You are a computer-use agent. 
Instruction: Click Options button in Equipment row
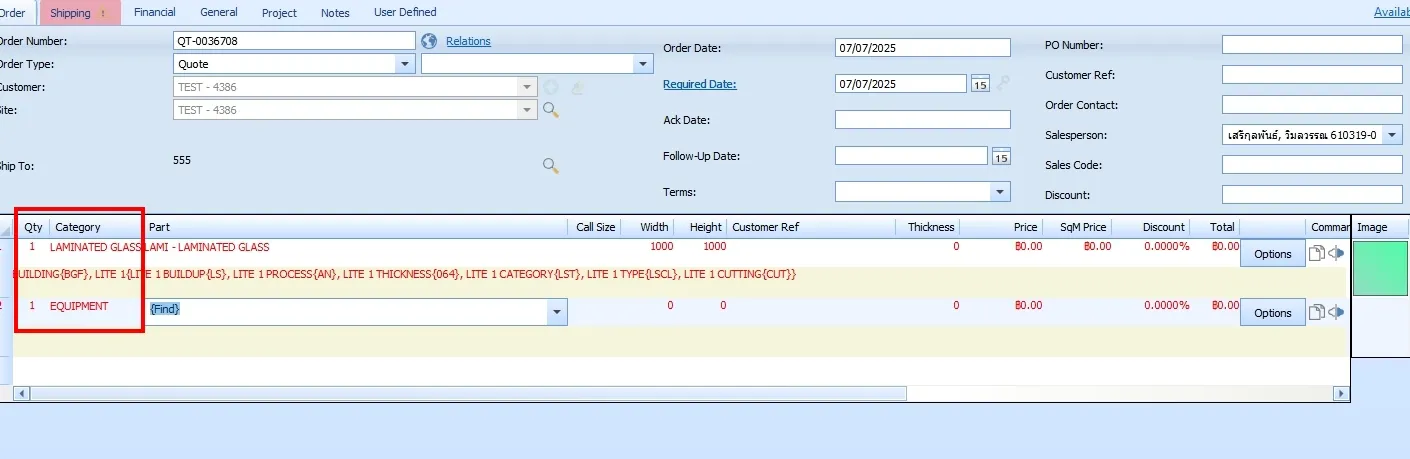coord(1273,313)
